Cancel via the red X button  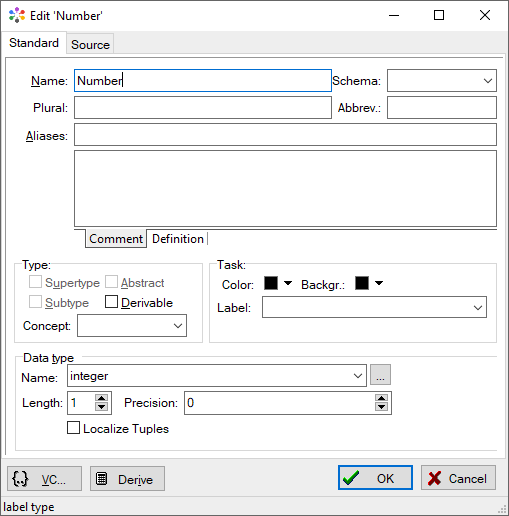(458, 478)
